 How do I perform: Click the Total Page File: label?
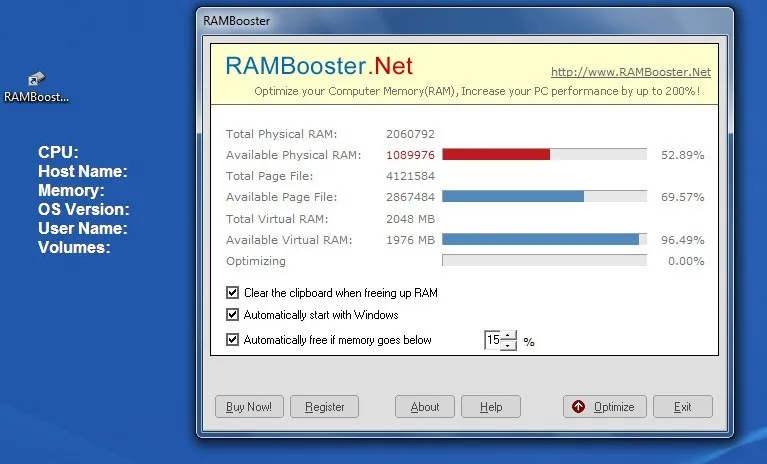[x=270, y=176]
